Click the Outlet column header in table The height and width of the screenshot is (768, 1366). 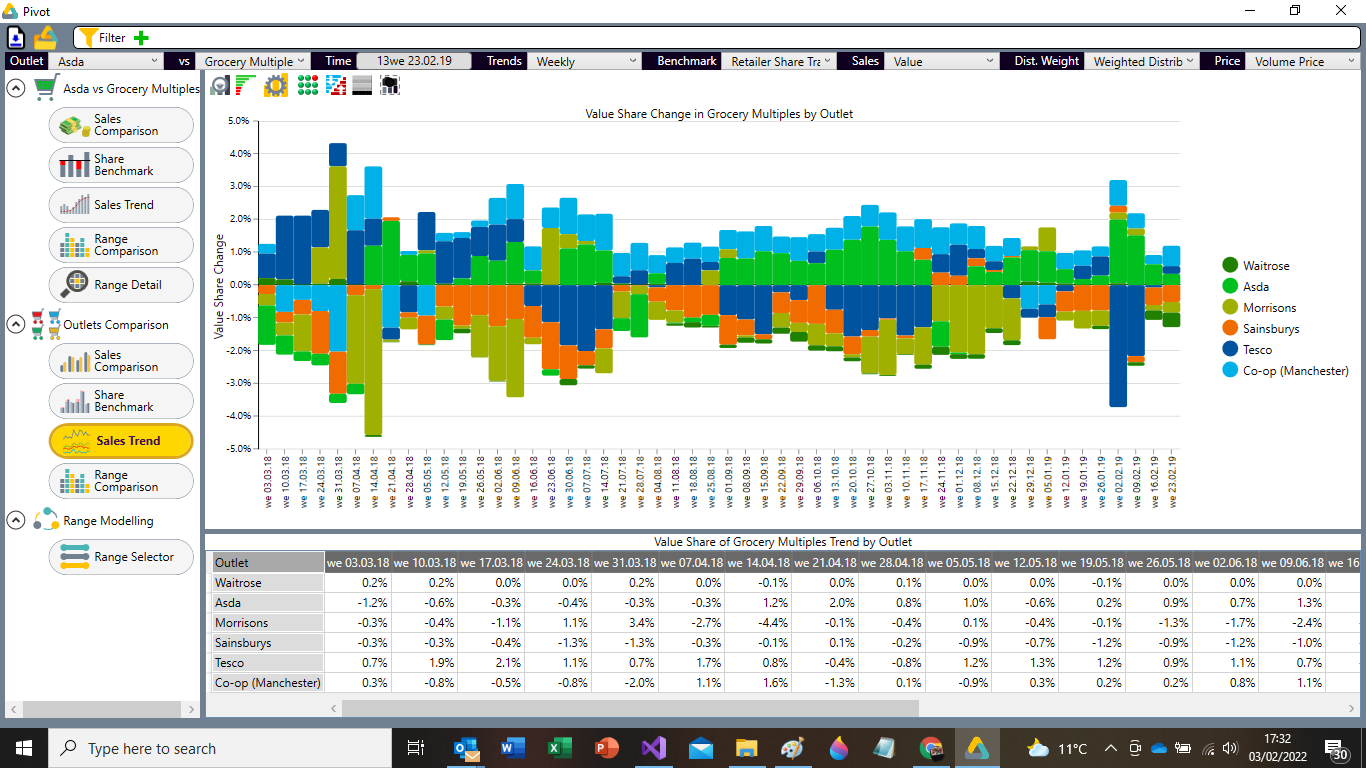pos(267,563)
